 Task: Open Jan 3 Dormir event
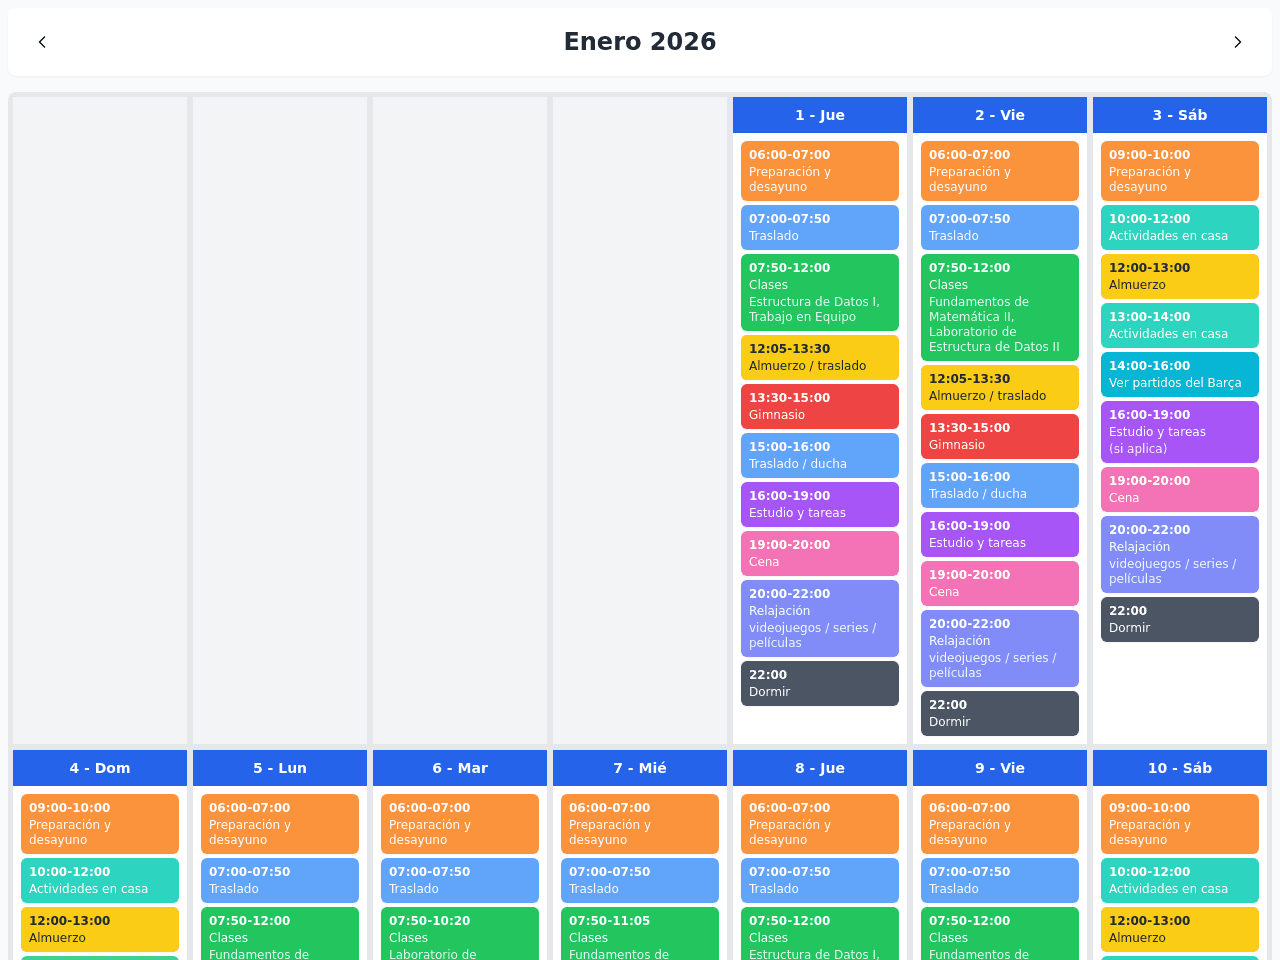[x=1180, y=619]
